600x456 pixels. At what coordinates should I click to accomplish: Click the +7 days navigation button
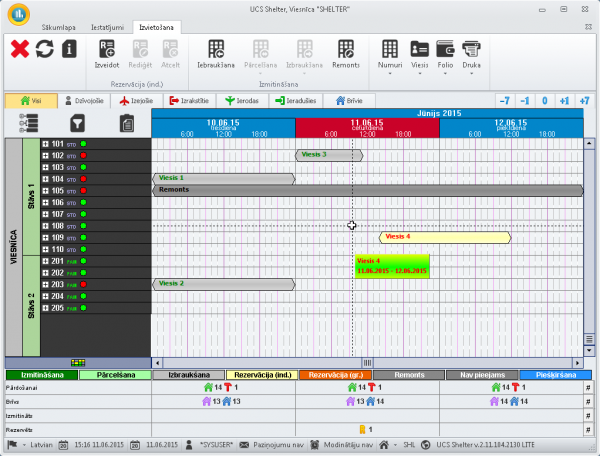point(584,101)
